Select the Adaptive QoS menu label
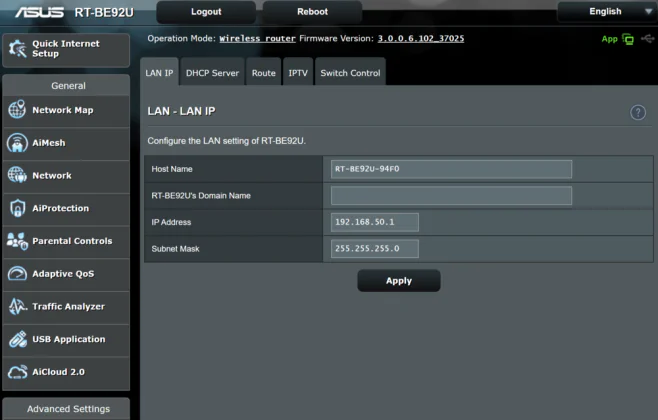 (x=63, y=274)
